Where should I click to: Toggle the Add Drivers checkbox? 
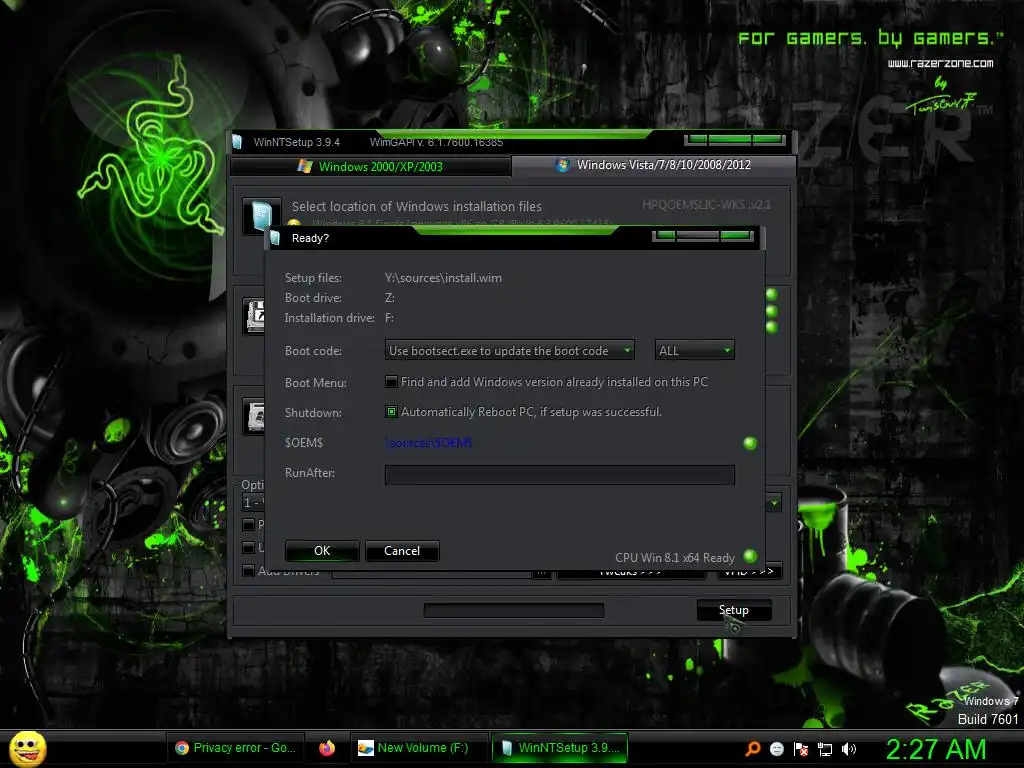tap(248, 571)
